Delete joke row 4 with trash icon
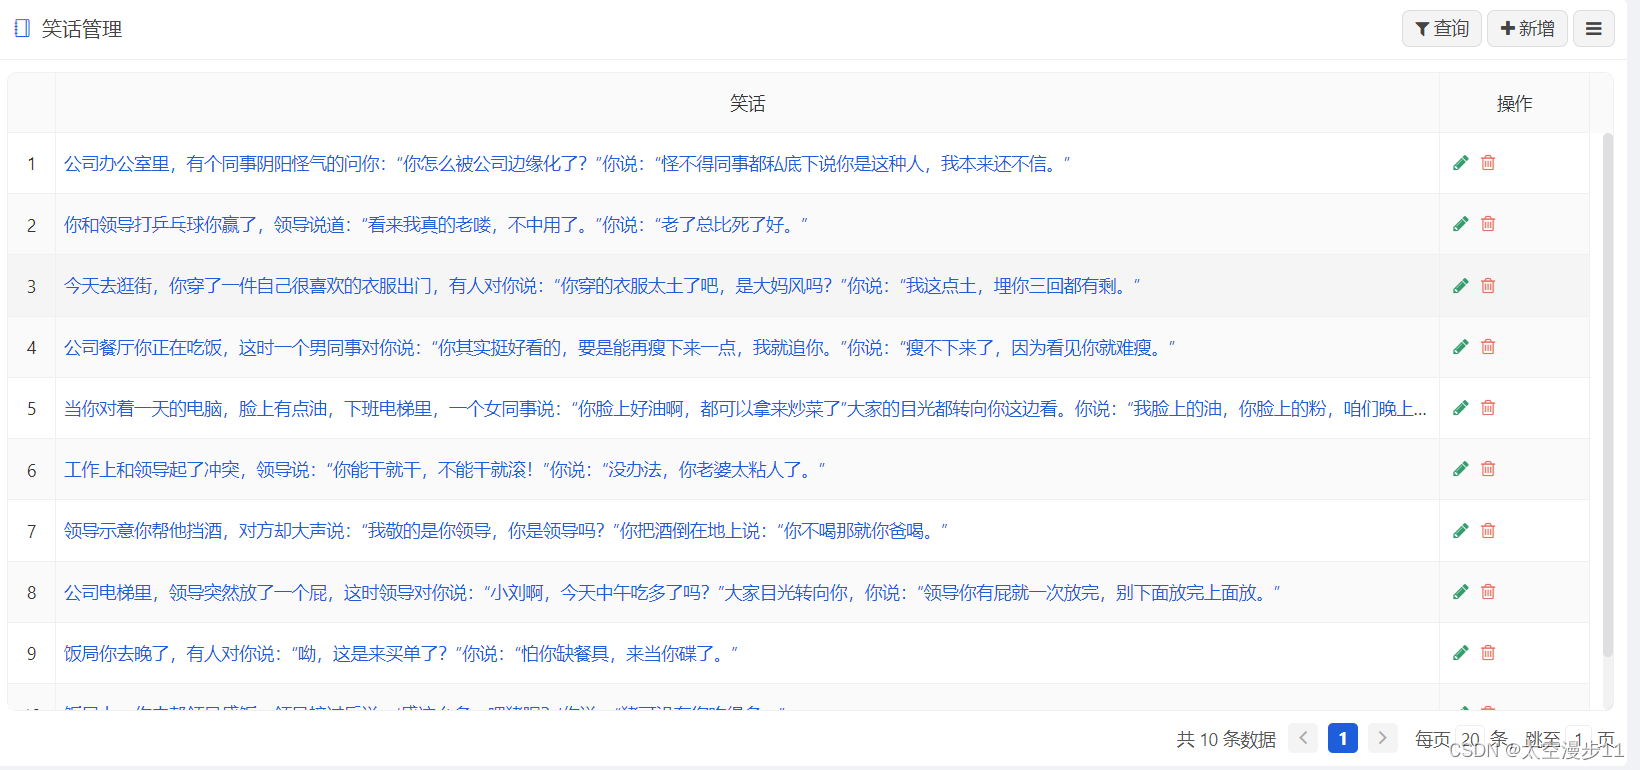Image resolution: width=1640 pixels, height=770 pixels. click(1488, 347)
